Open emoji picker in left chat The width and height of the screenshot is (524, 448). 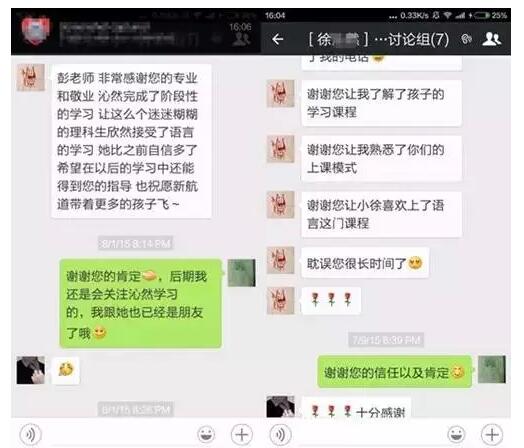(x=206, y=434)
